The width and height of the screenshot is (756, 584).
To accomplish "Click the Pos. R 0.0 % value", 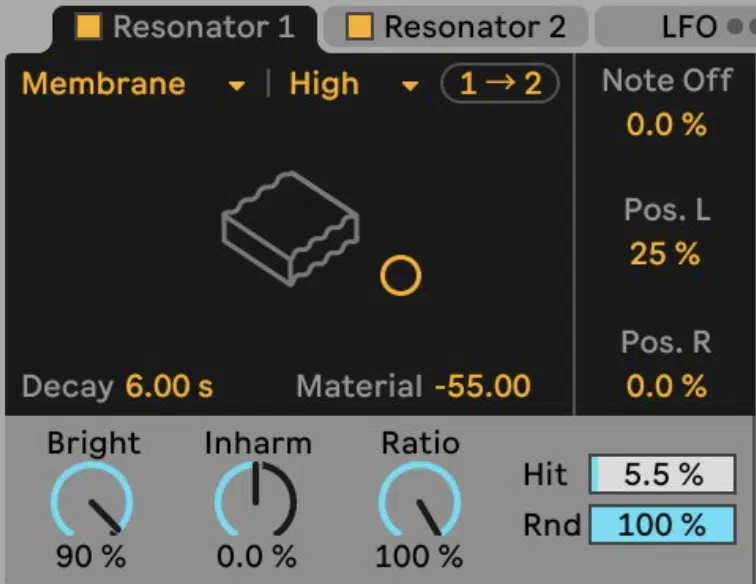I will [666, 386].
